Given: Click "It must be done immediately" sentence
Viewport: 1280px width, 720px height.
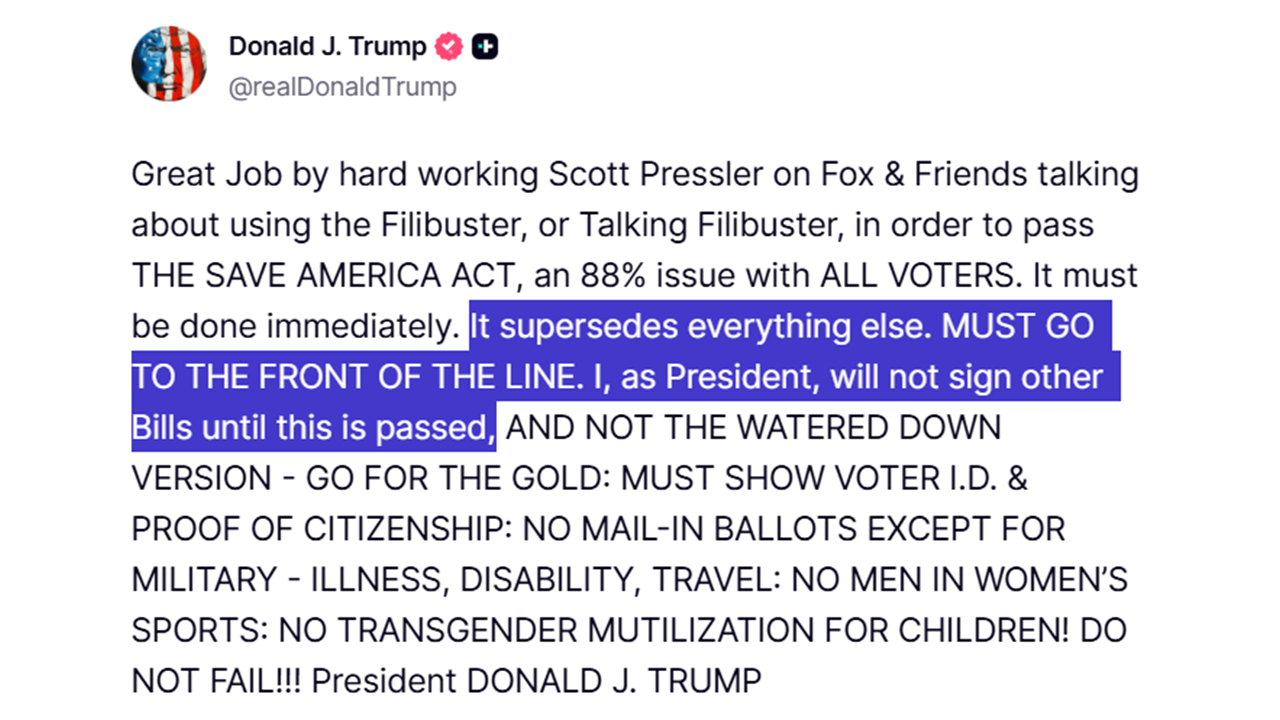Looking at the screenshot, I should tap(293, 327).
